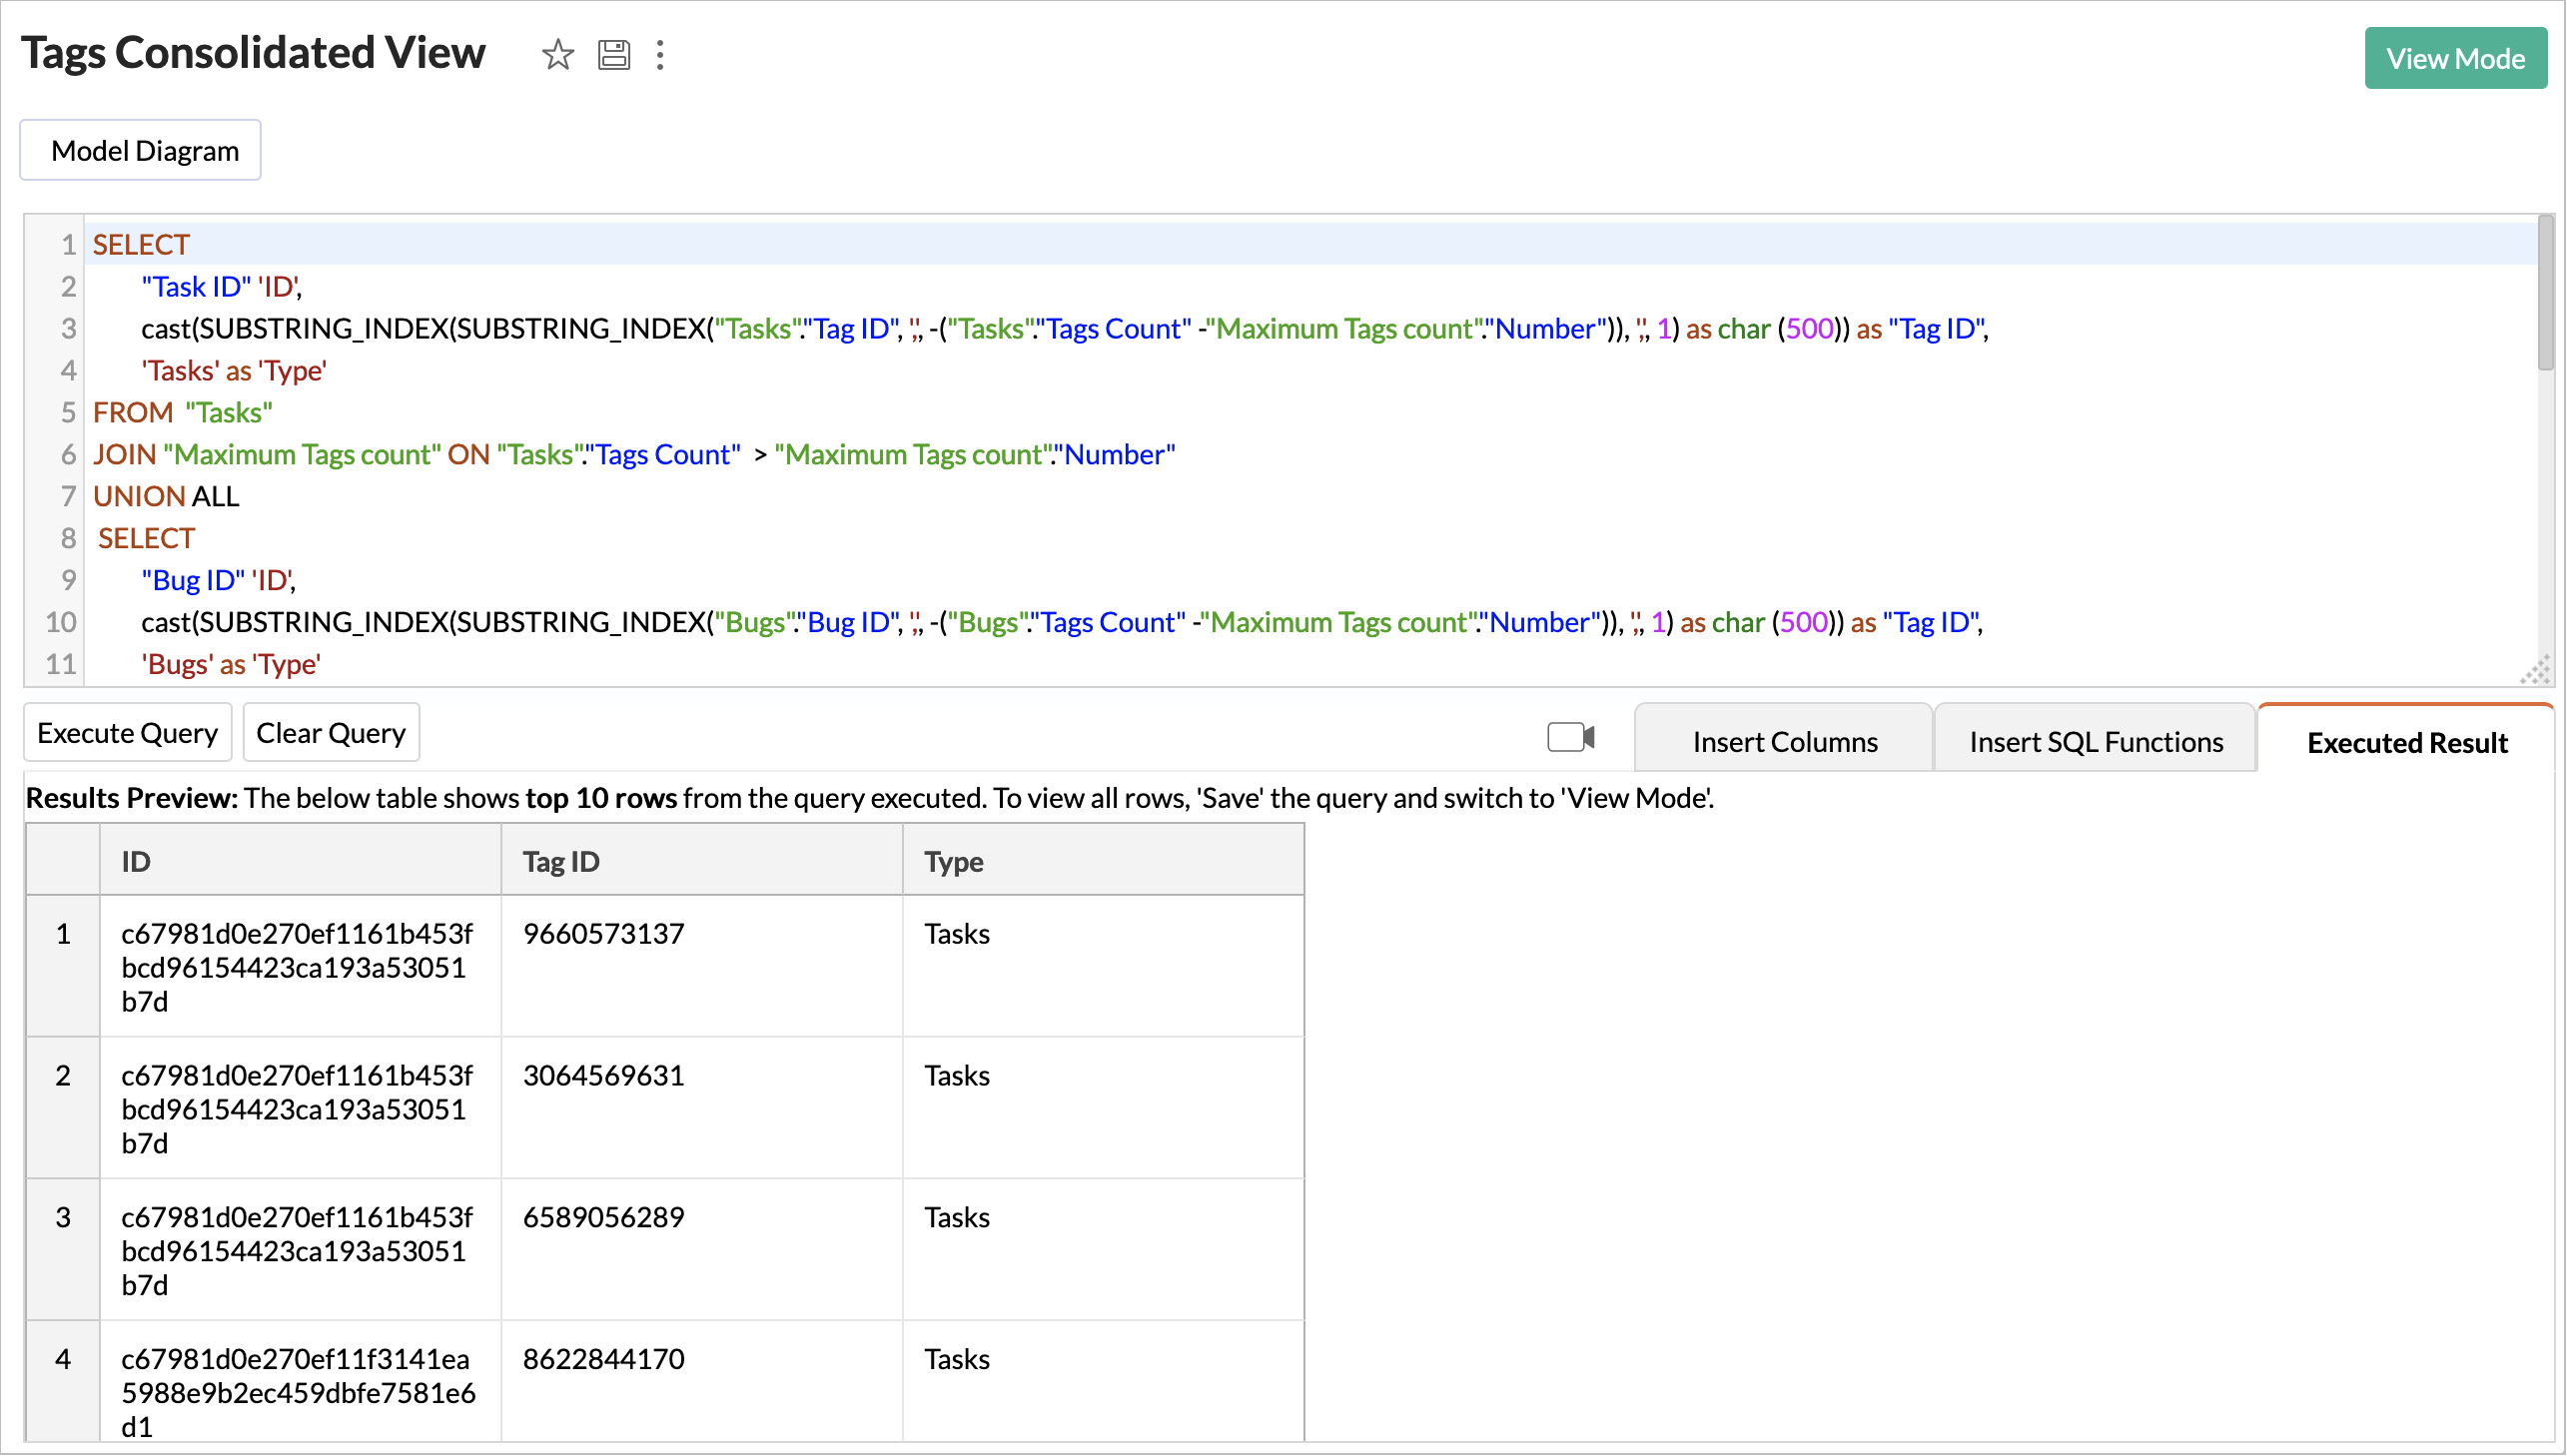Open the Insert SQL Functions tab
The height and width of the screenshot is (1456, 2567).
pos(2095,742)
